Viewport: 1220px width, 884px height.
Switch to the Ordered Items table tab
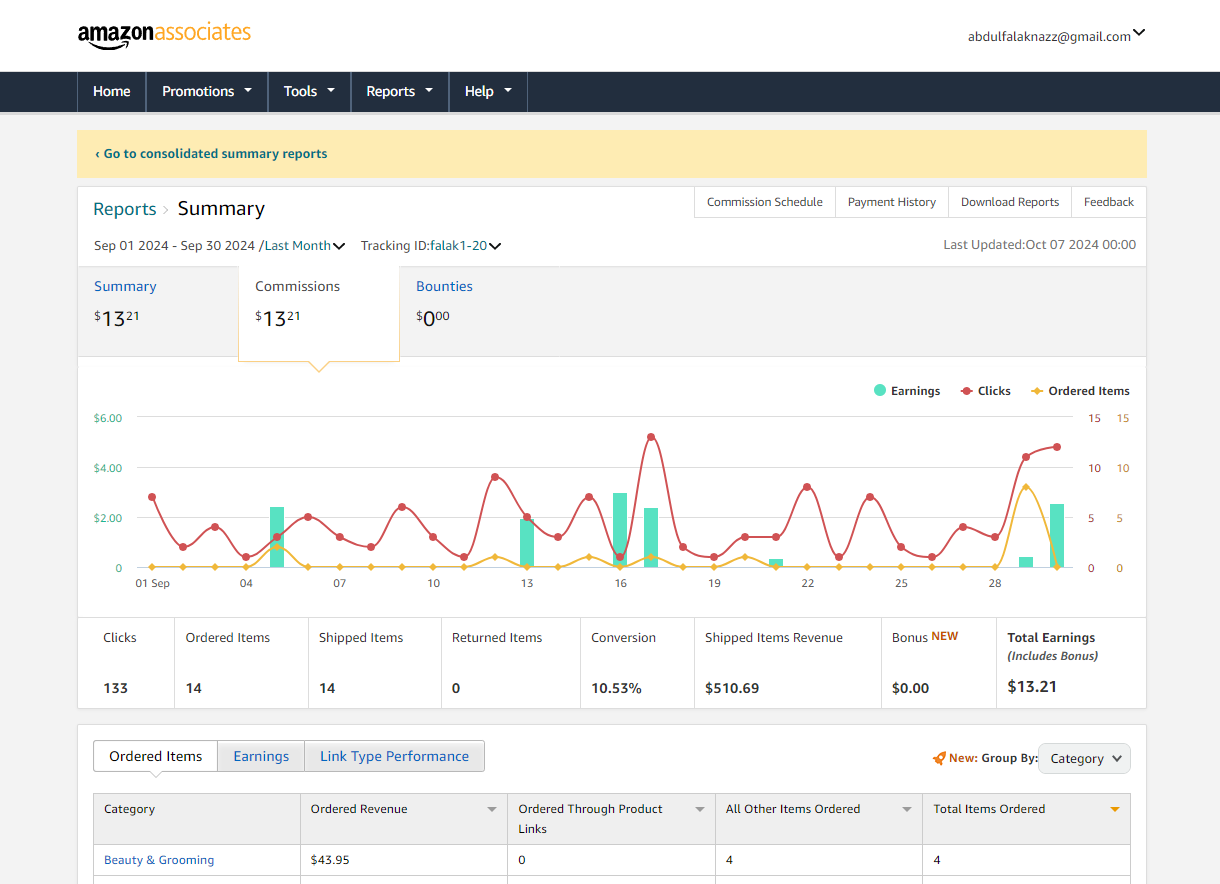[156, 756]
